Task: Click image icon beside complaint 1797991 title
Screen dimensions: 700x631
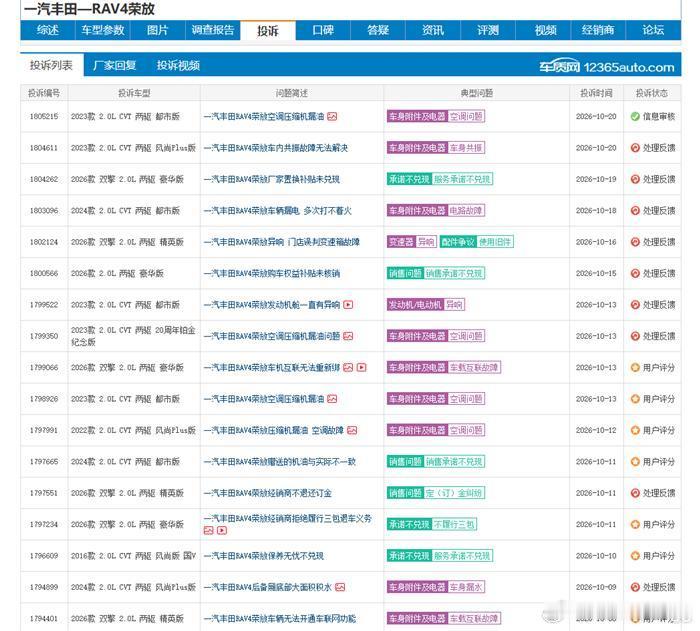Action: tap(352, 430)
